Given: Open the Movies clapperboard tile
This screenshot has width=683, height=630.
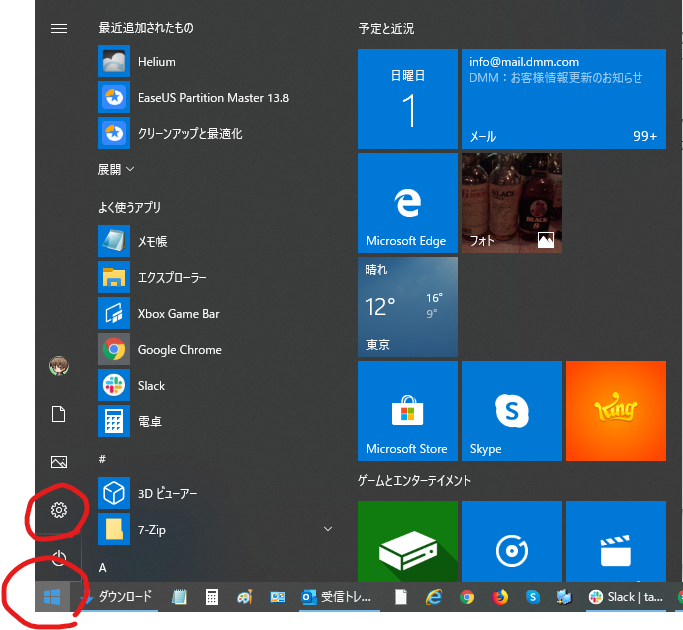Looking at the screenshot, I should (x=616, y=542).
